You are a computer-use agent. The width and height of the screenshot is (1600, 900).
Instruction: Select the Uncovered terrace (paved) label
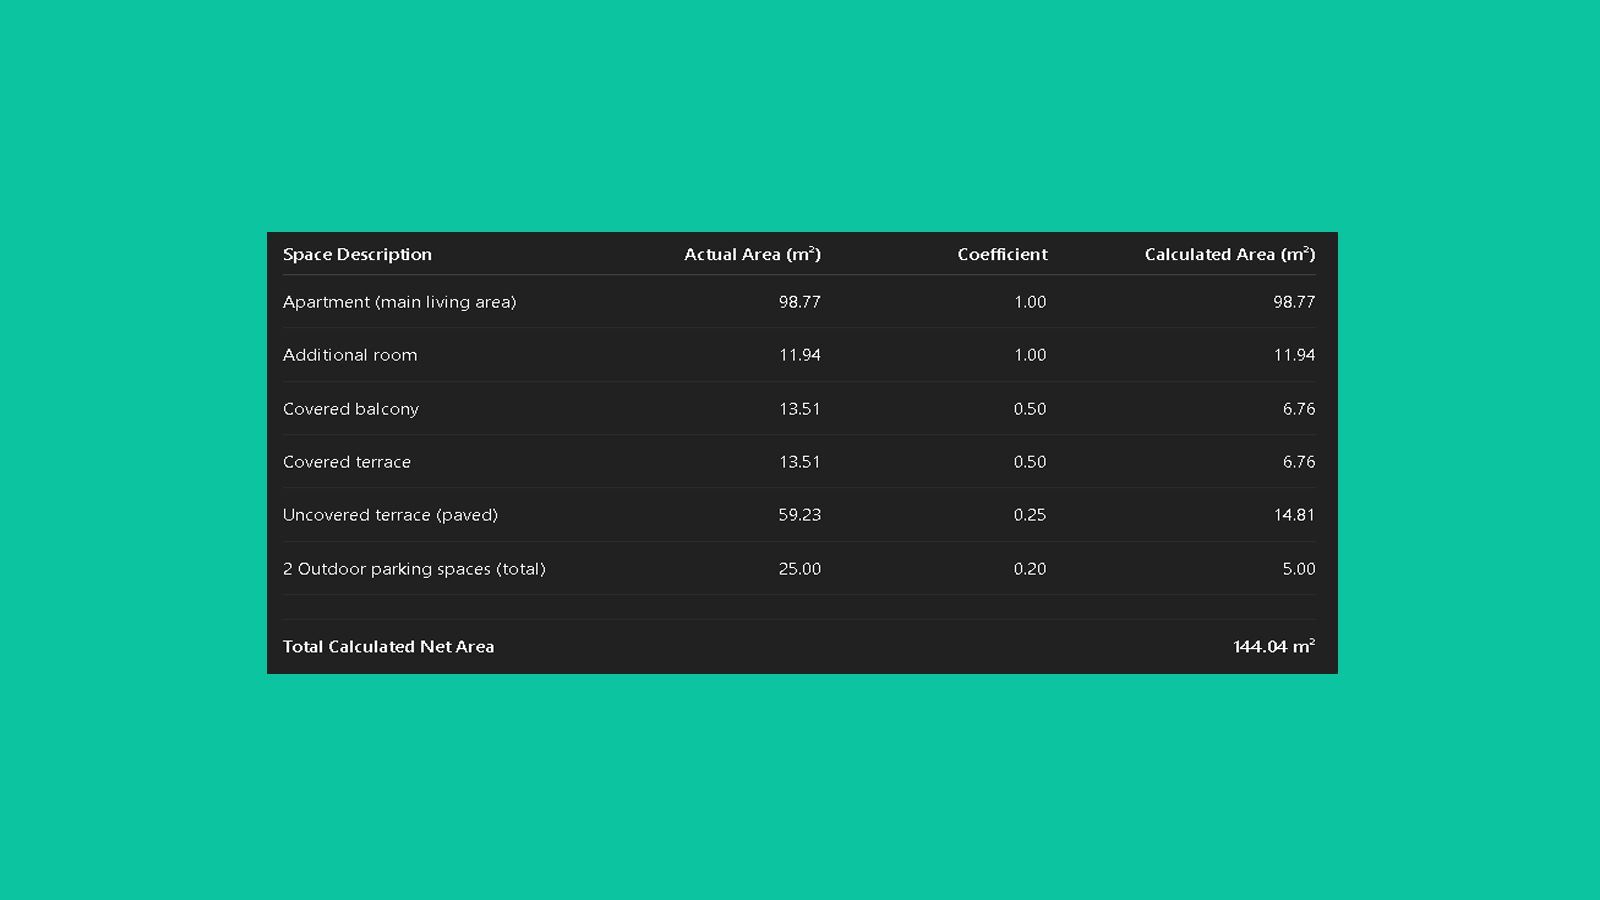tap(390, 515)
